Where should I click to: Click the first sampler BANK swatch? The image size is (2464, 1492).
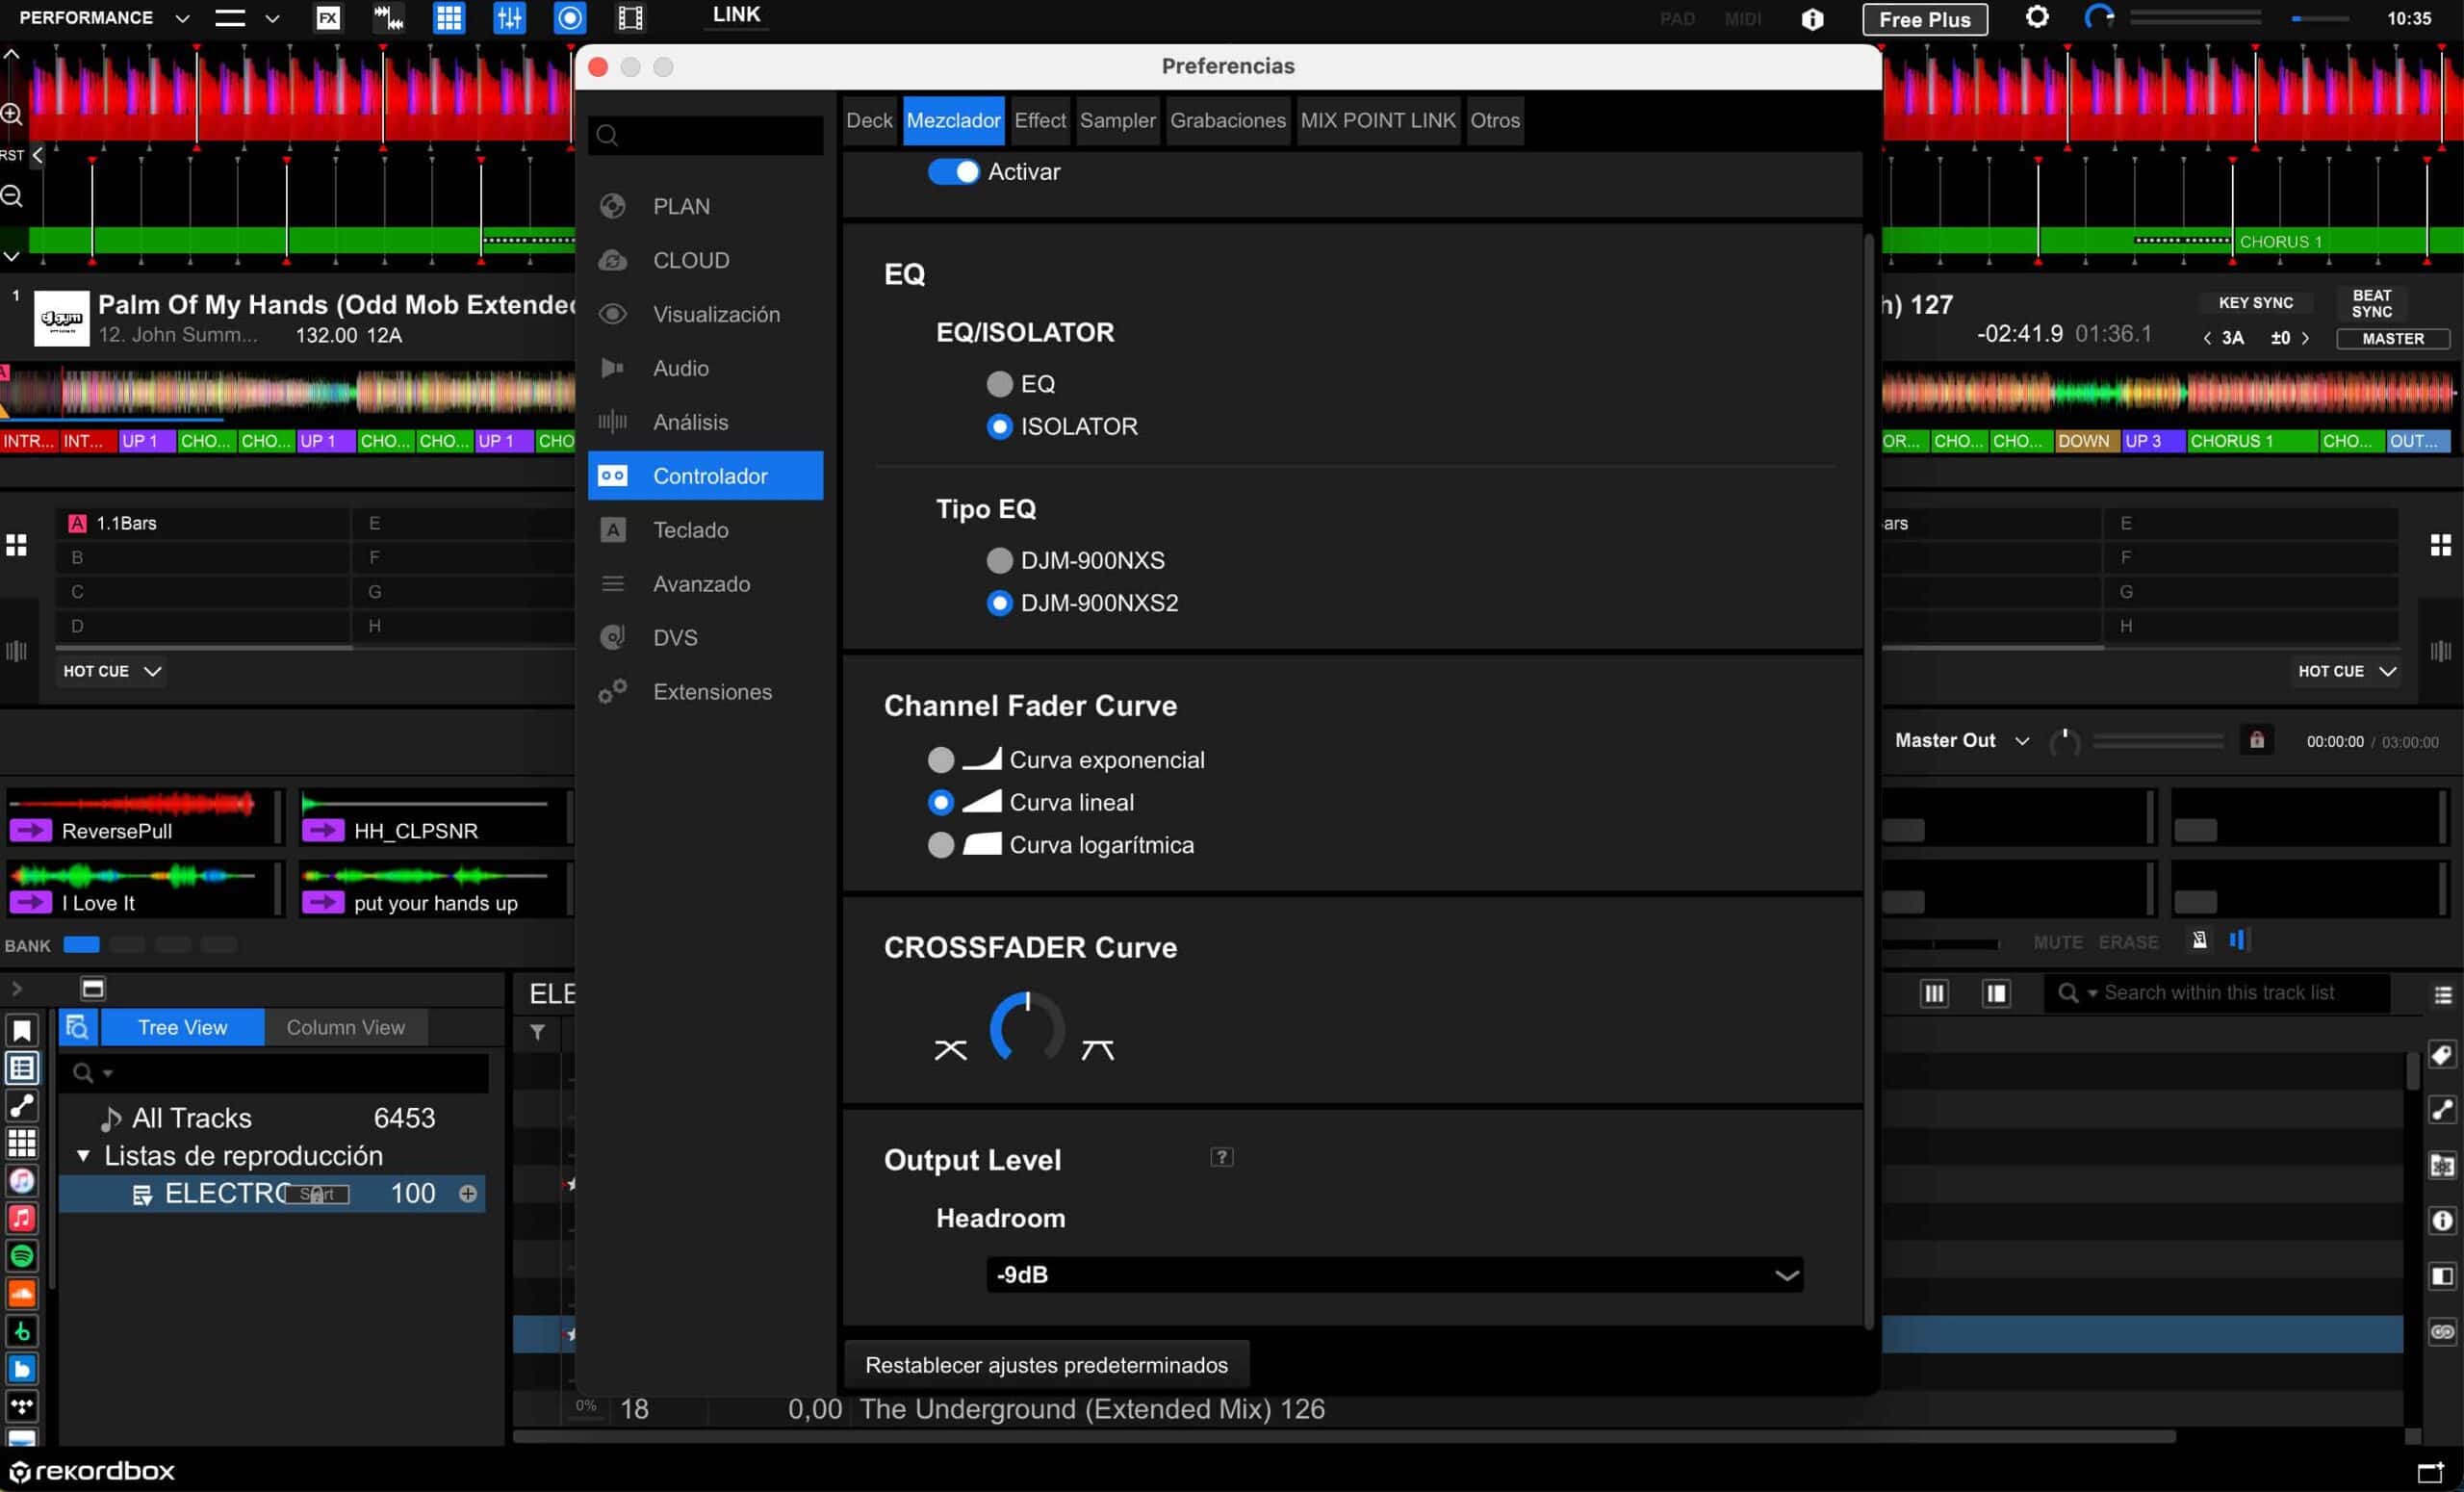point(81,944)
